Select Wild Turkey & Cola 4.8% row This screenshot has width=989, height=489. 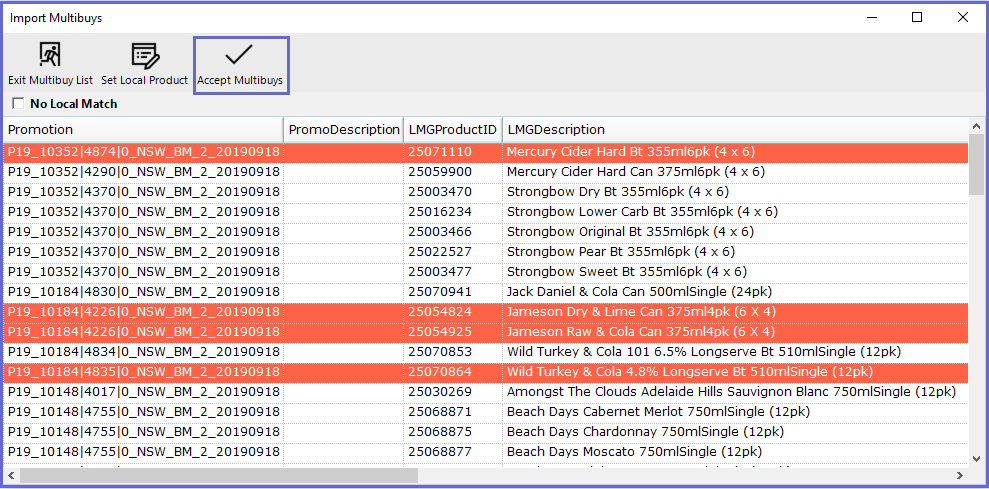(x=486, y=372)
